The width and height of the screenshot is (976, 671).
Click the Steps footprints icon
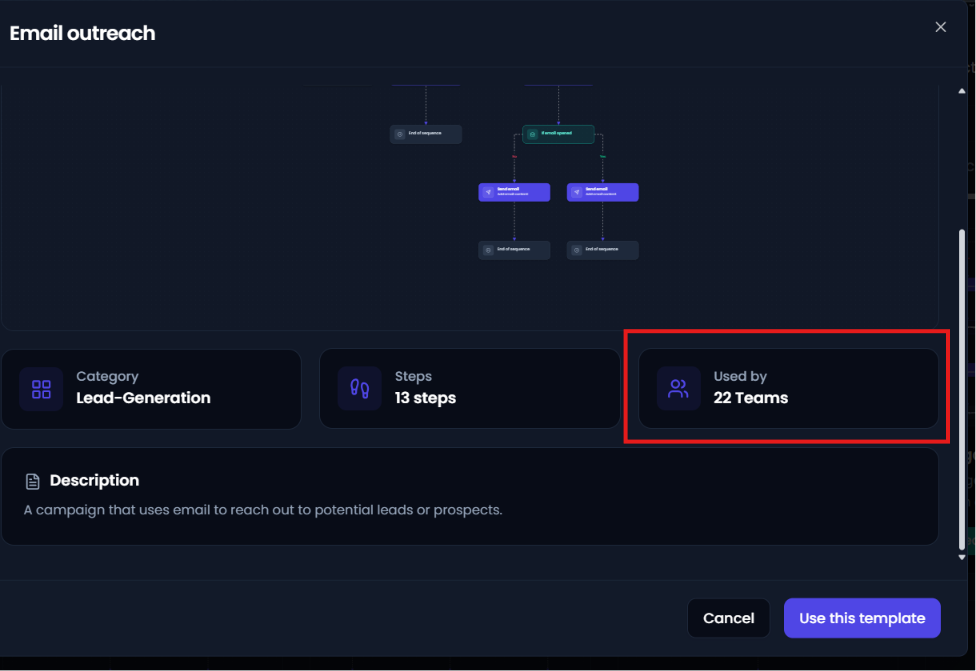[x=359, y=389]
